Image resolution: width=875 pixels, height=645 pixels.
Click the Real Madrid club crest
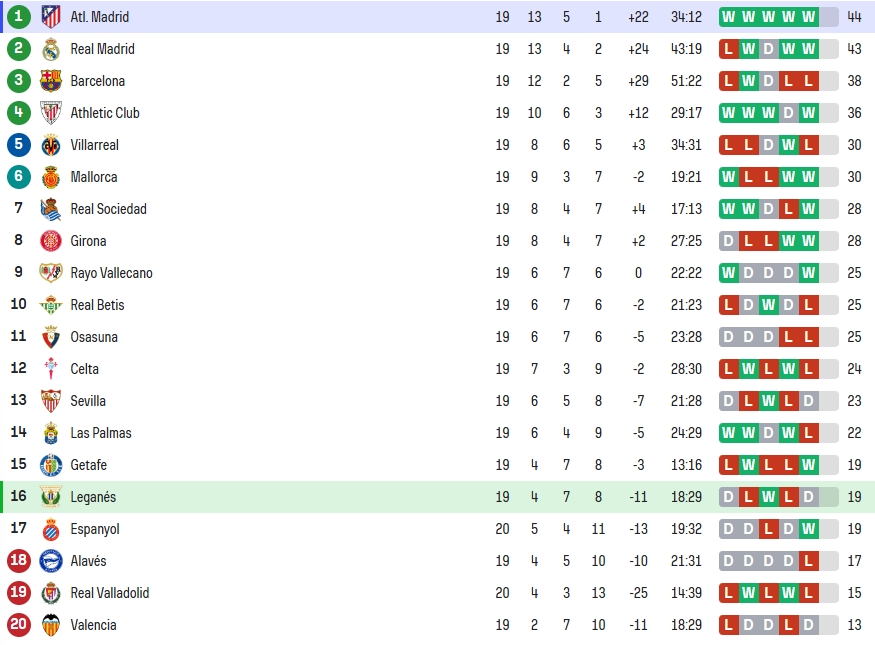pyautogui.click(x=51, y=49)
